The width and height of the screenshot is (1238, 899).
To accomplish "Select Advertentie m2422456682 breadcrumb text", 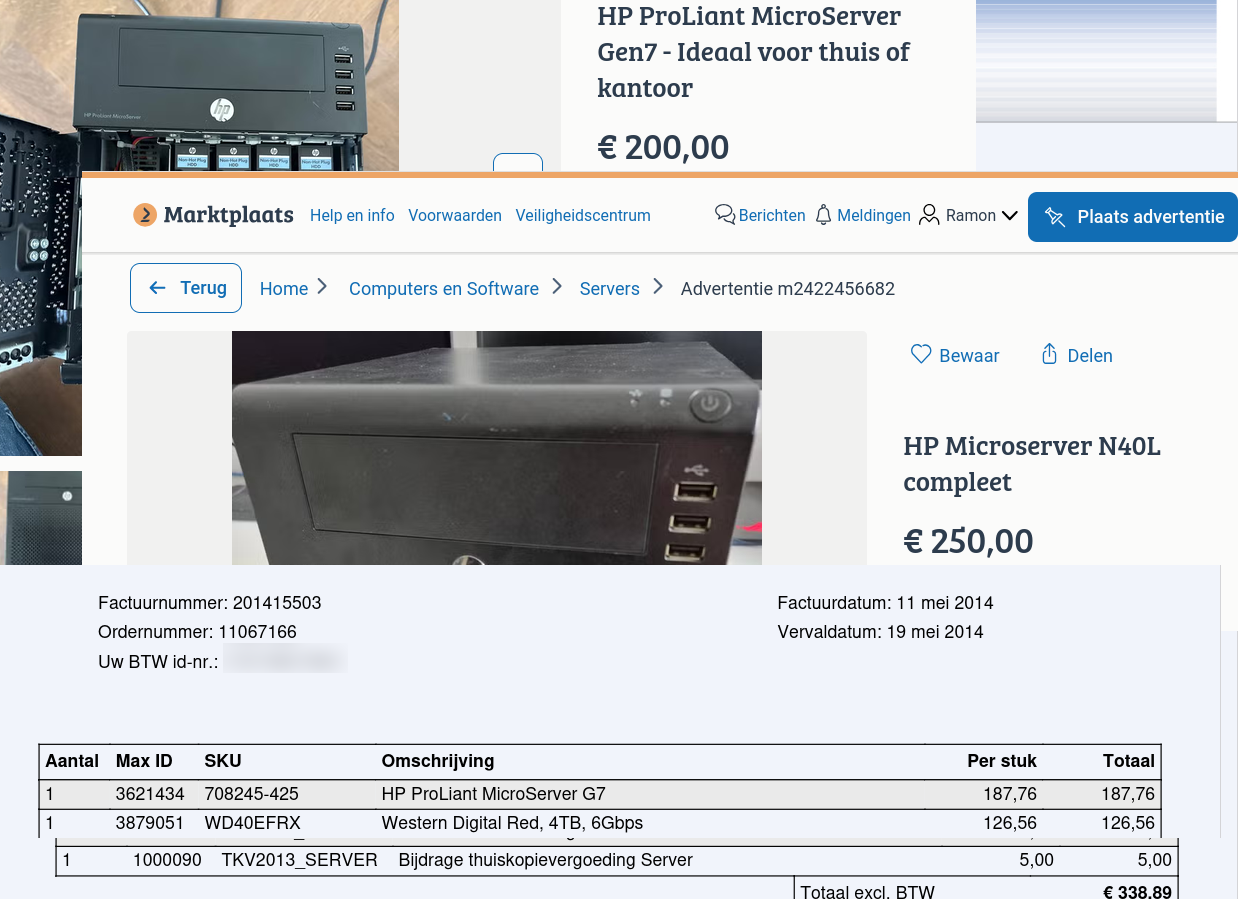I will (x=788, y=288).
